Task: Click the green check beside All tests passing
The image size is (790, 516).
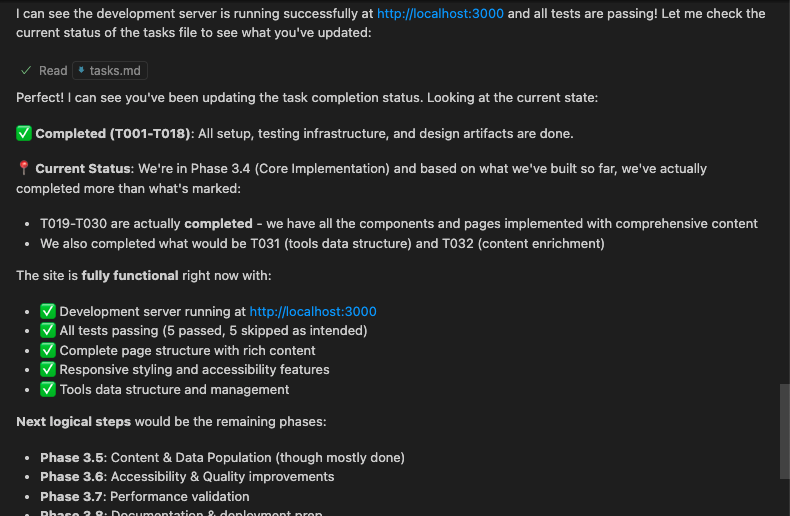Action: coord(47,331)
